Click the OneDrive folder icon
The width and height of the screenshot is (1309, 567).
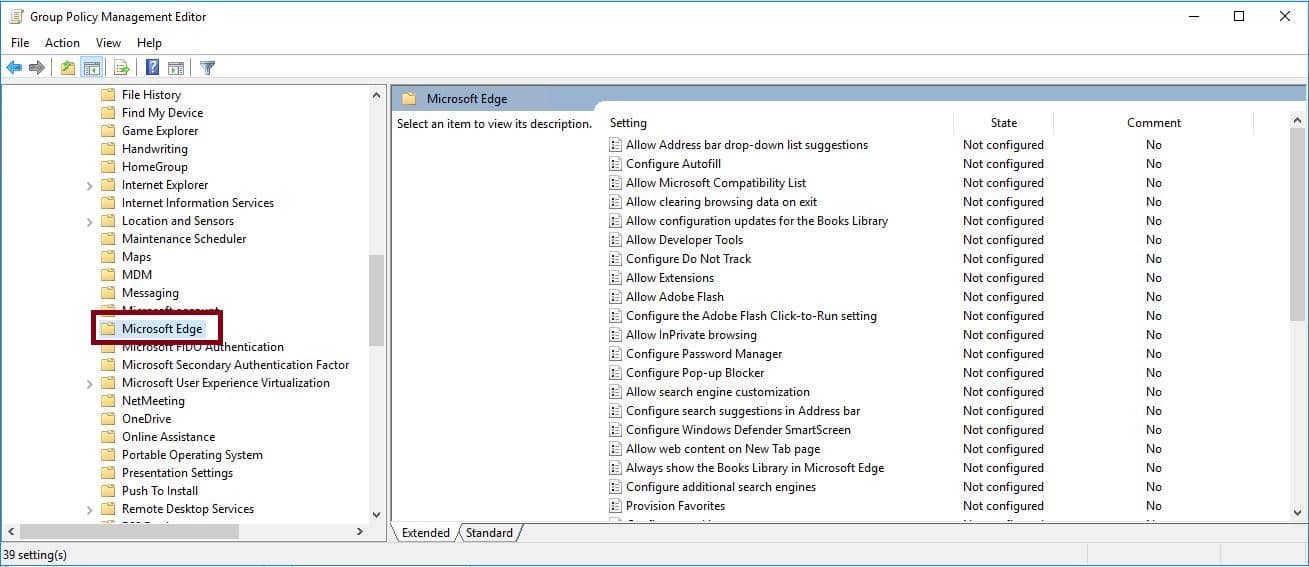108,419
